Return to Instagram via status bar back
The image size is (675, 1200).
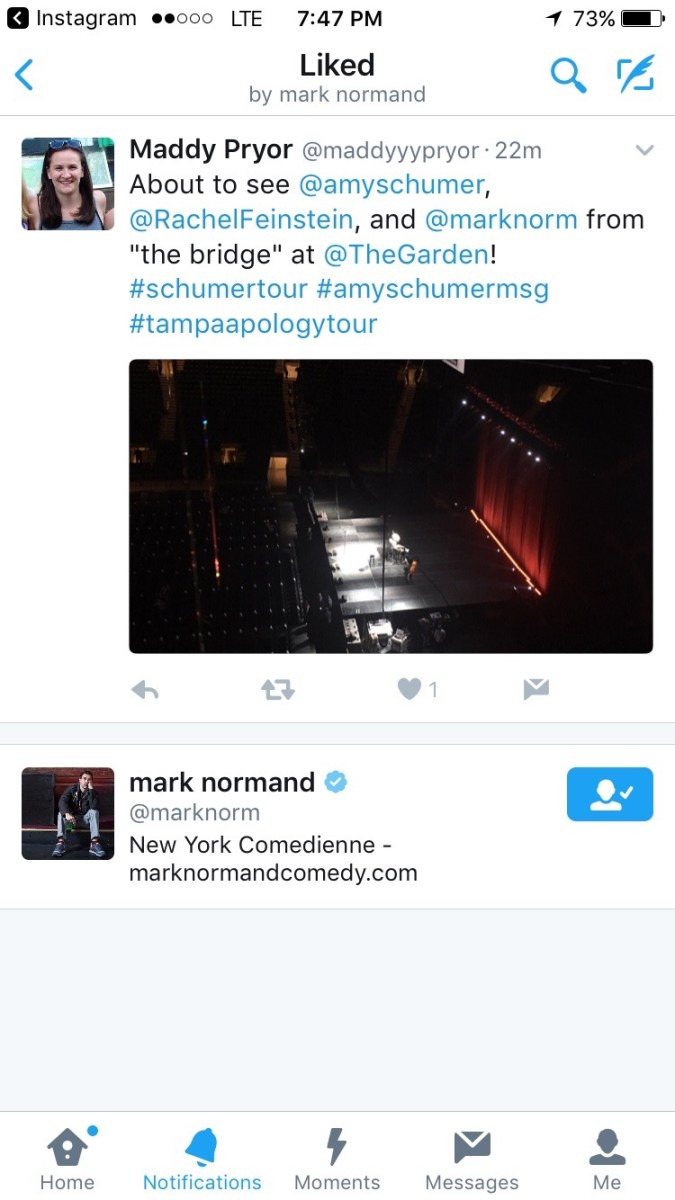(x=70, y=18)
